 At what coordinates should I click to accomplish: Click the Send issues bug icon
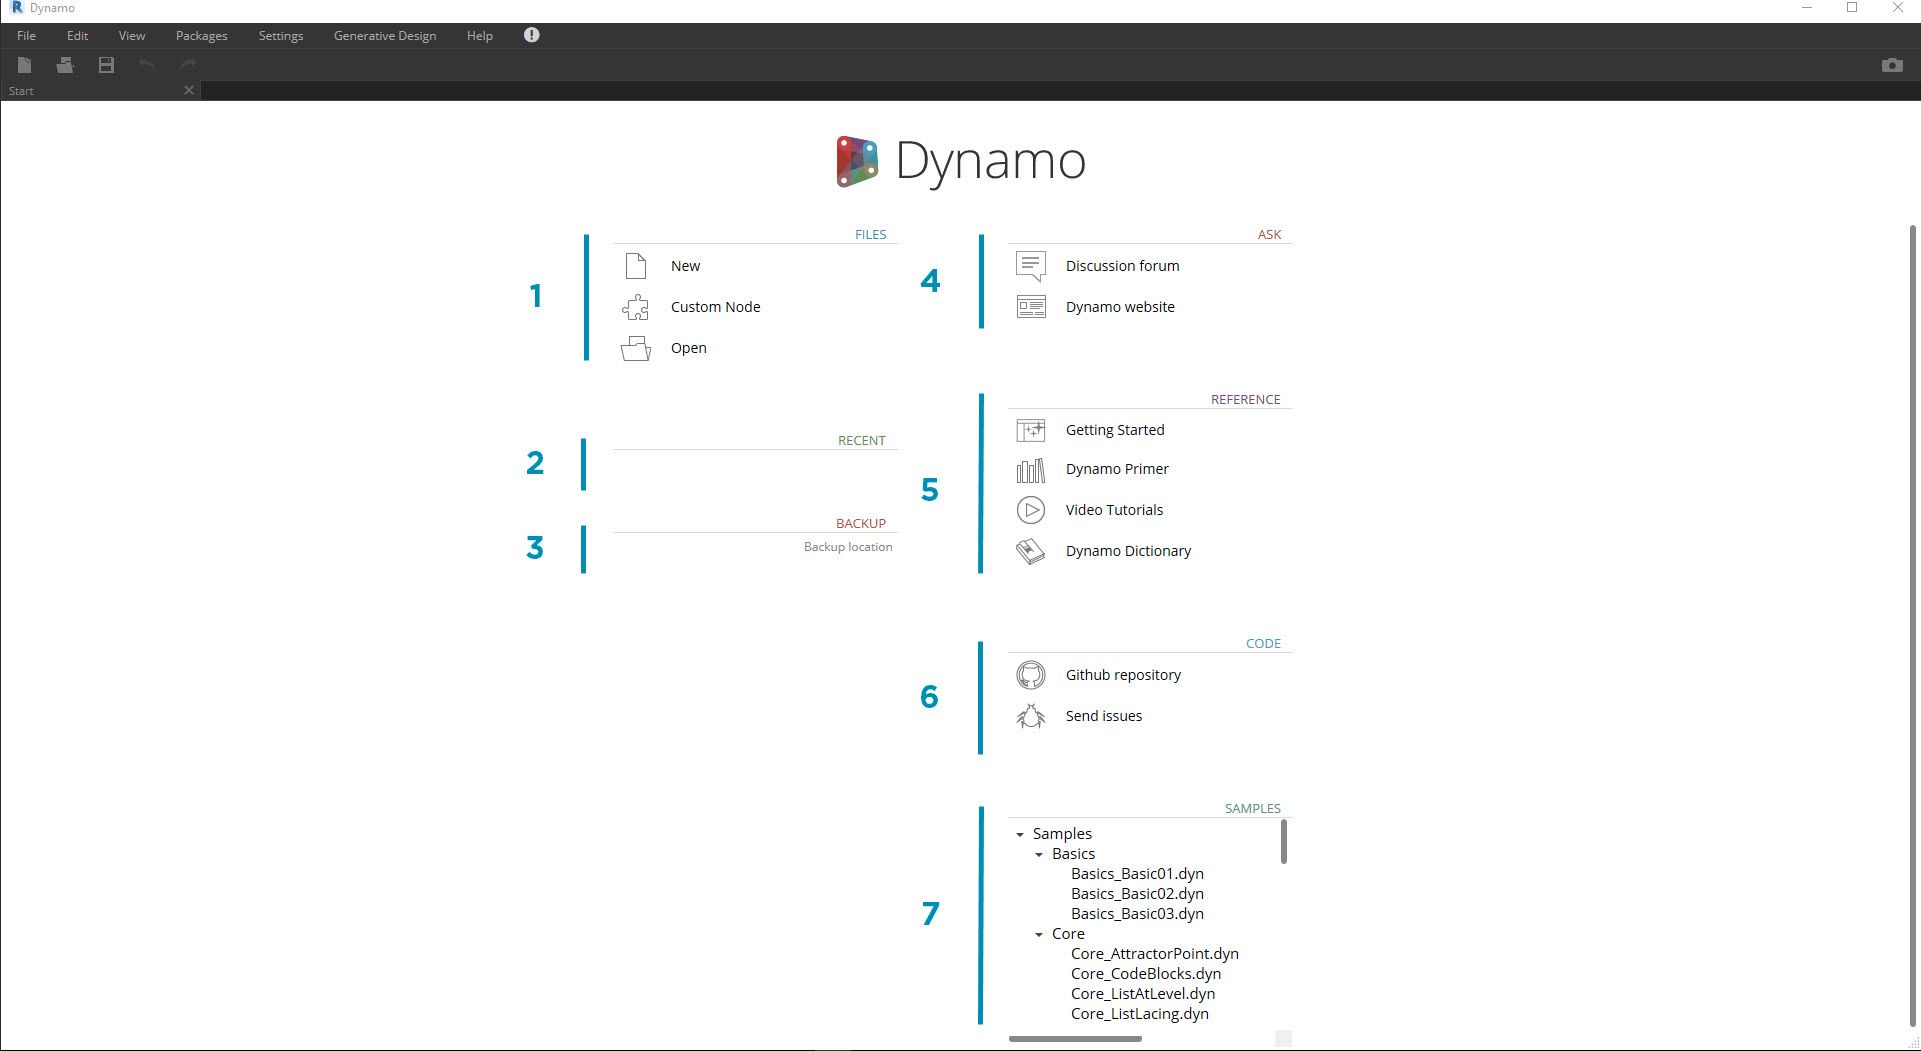1030,715
